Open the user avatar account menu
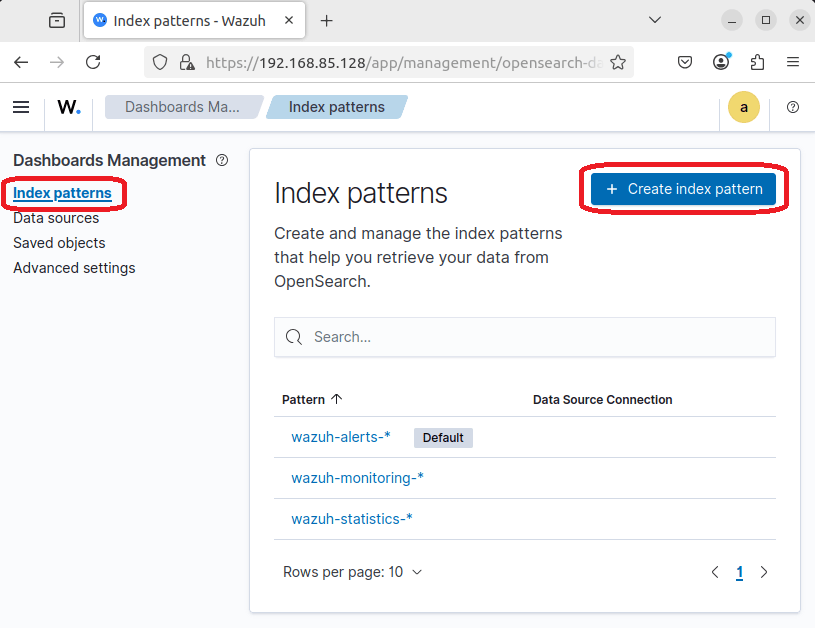Viewport: 815px width, 628px height. [743, 107]
